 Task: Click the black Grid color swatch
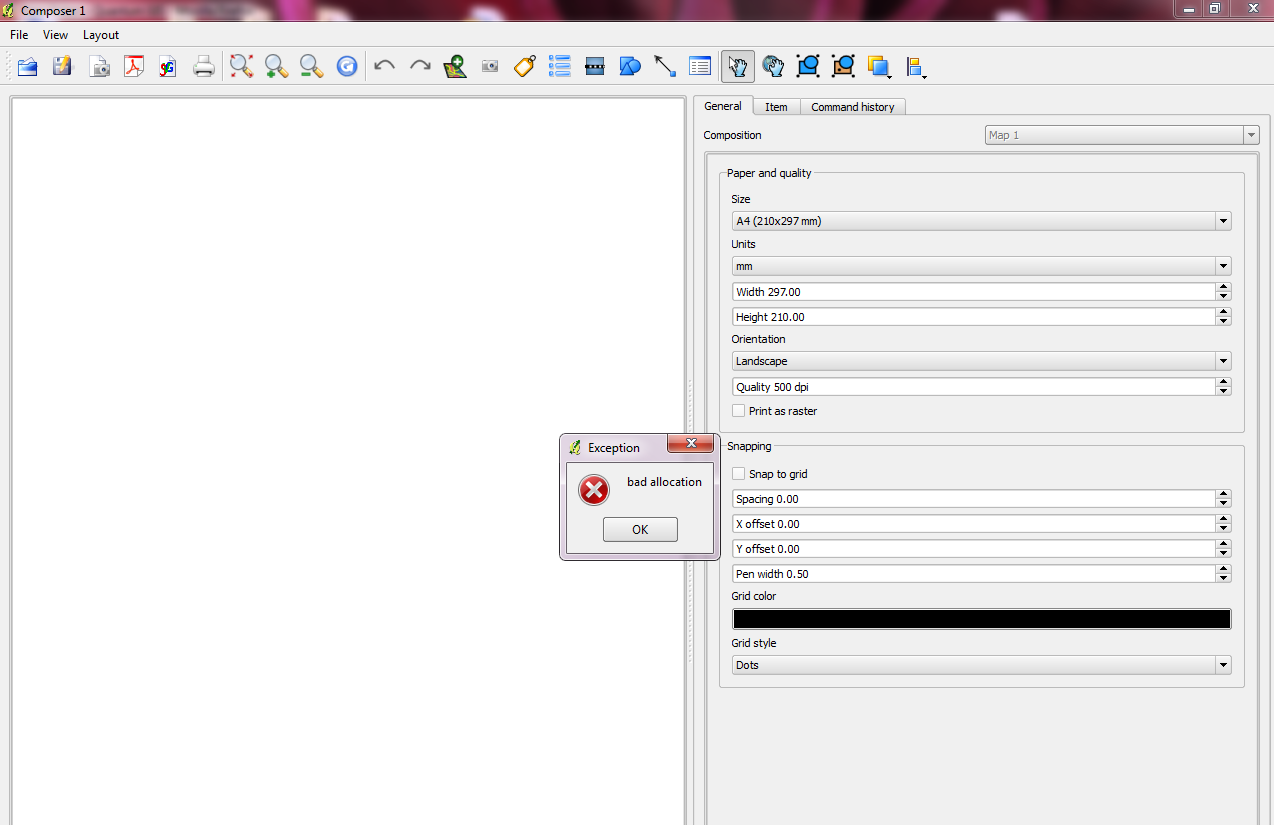(981, 619)
